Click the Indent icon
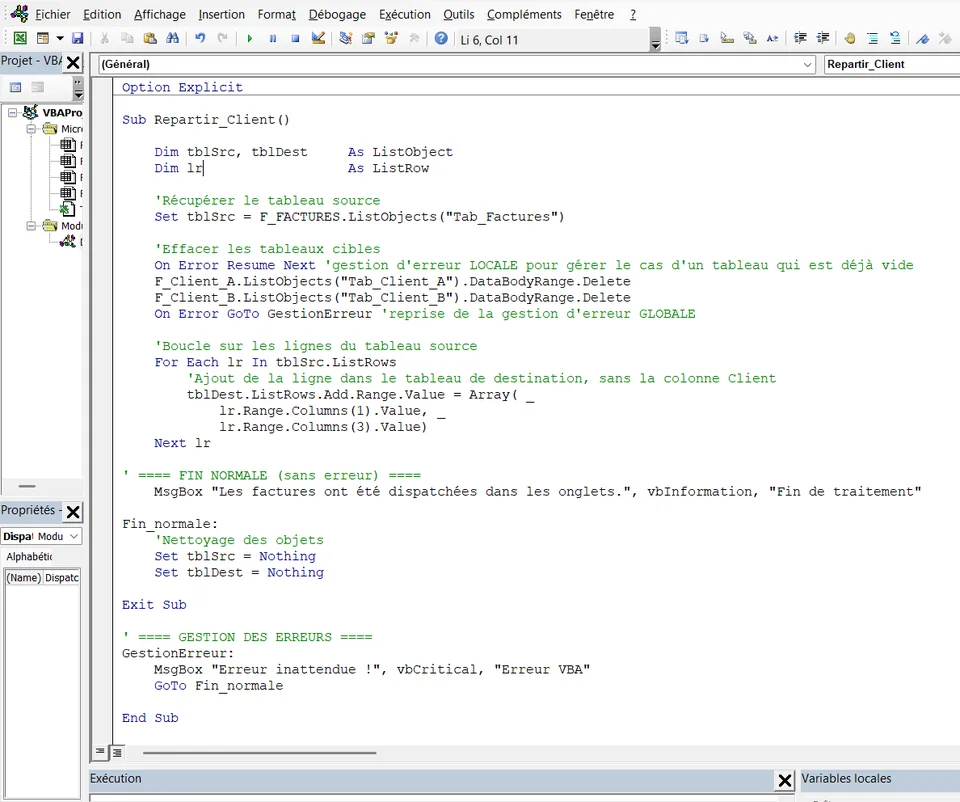Viewport: 960px width, 802px height. pos(800,38)
